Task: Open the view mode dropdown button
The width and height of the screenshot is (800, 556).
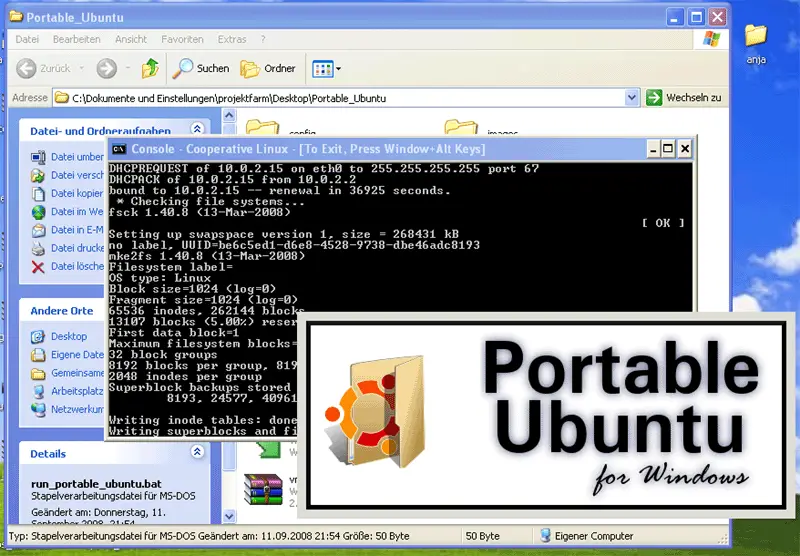Action: point(327,68)
